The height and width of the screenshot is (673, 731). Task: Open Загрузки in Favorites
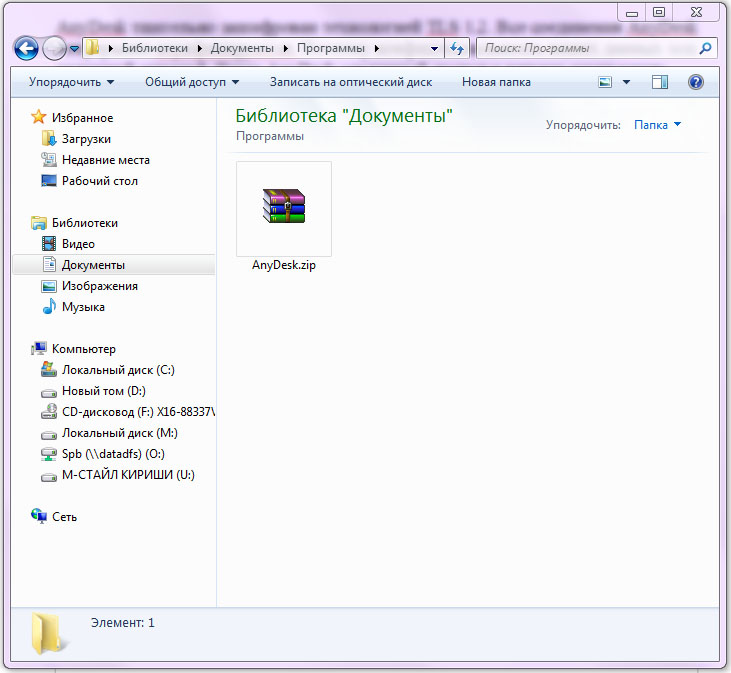point(86,139)
